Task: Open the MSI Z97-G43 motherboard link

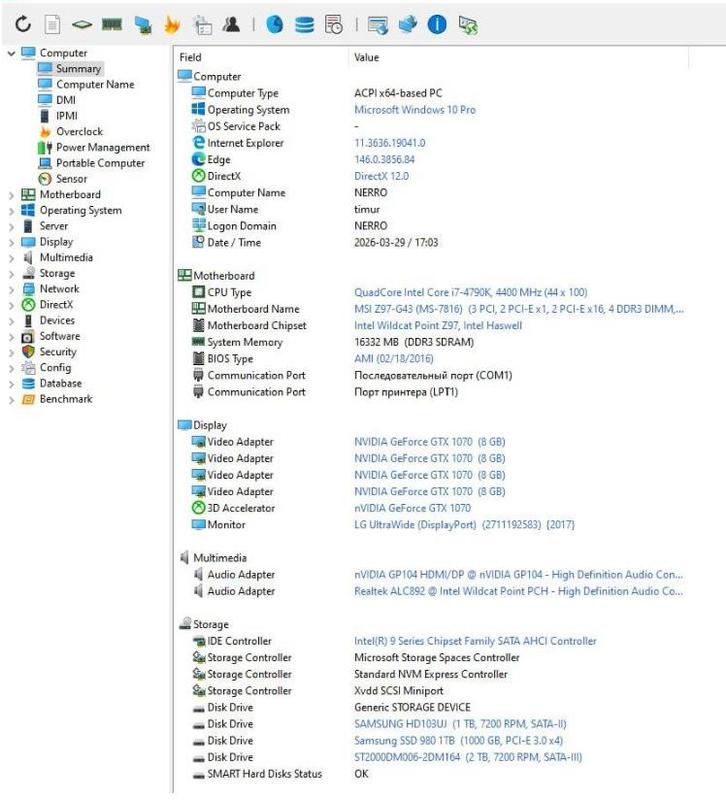Action: (519, 309)
